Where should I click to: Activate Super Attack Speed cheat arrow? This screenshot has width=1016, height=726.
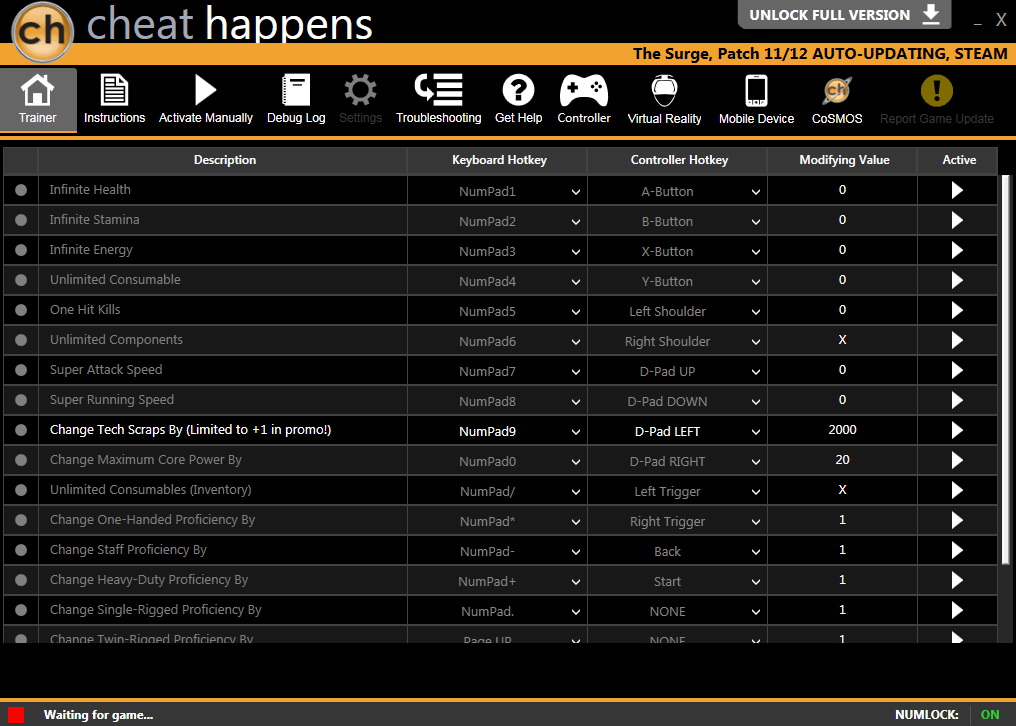click(957, 370)
